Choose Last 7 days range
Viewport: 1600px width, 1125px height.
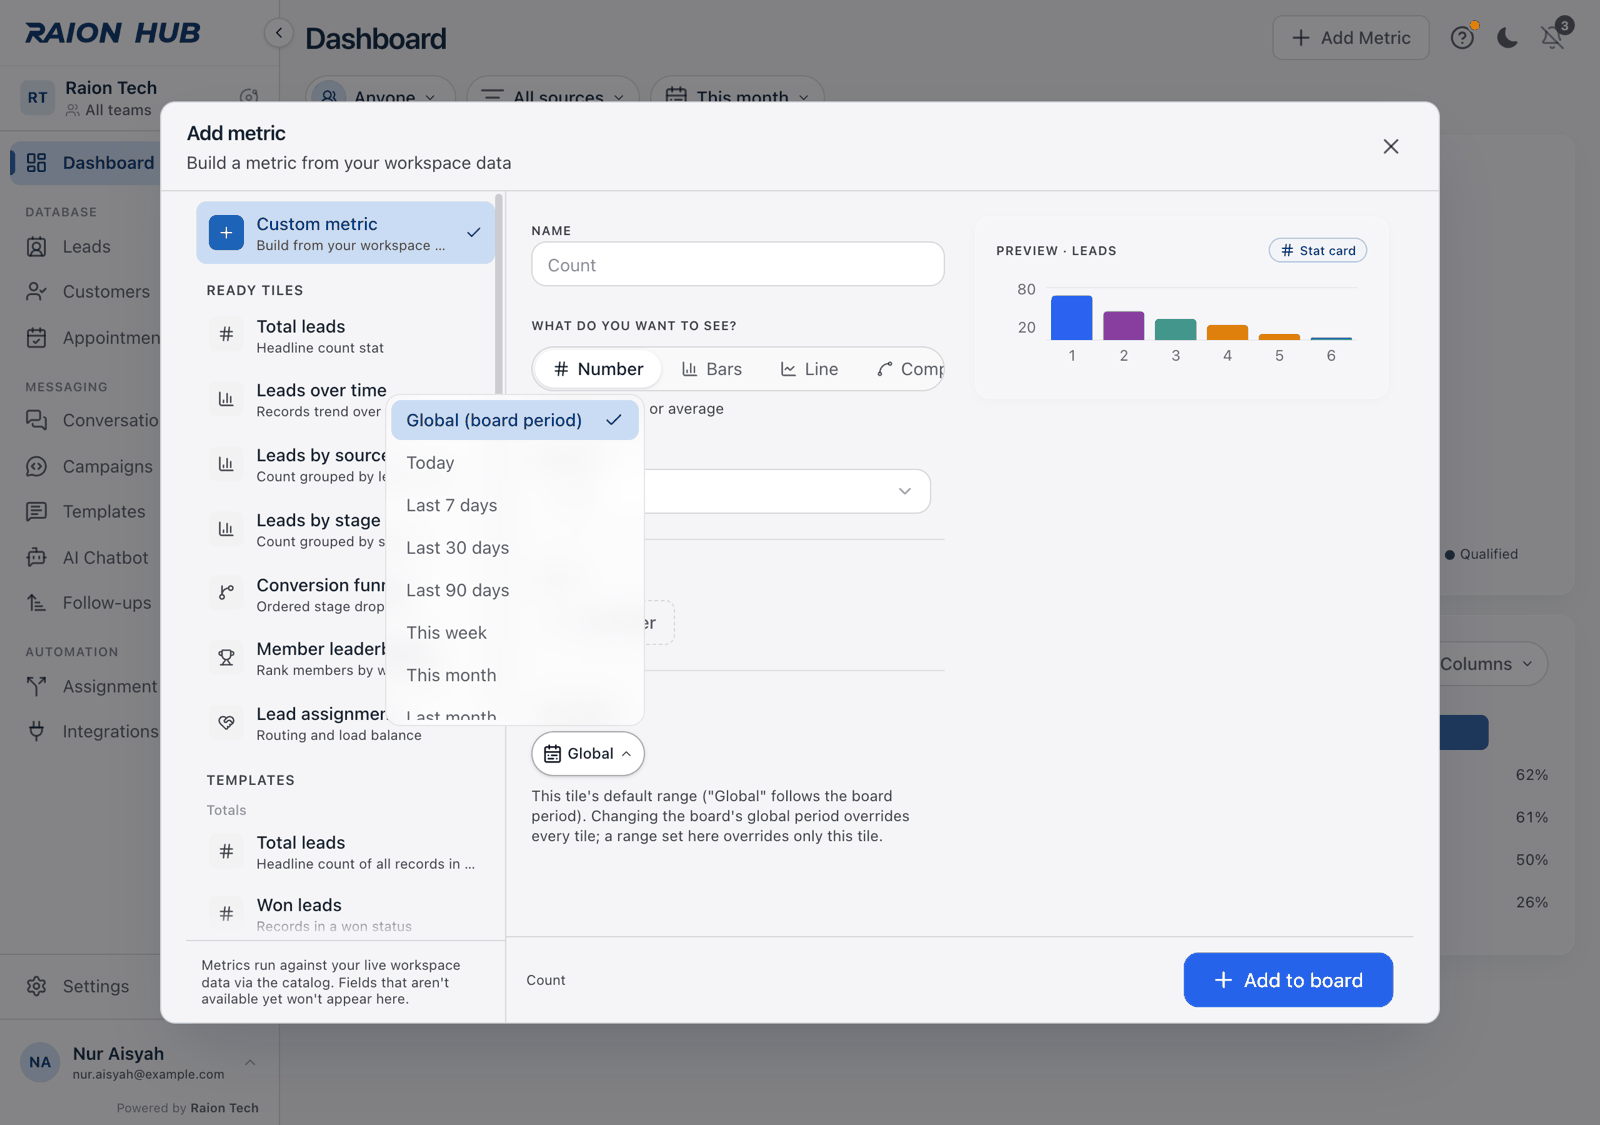click(x=515, y=506)
